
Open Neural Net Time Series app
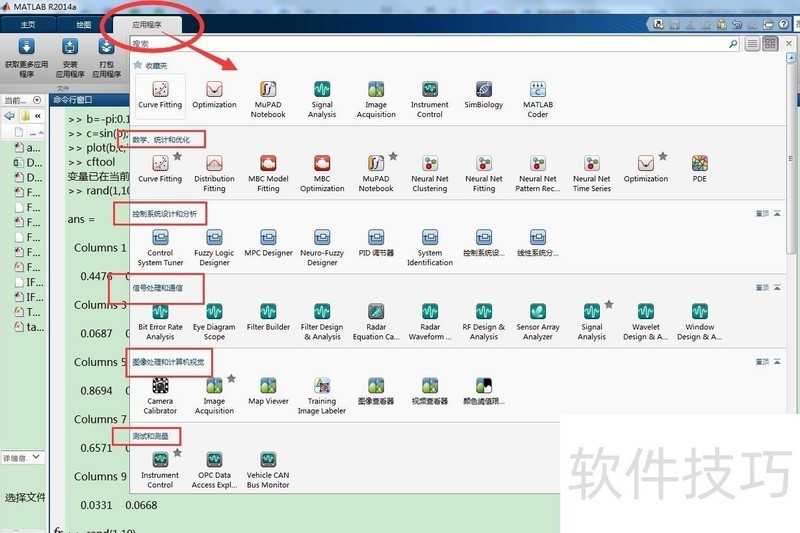[x=591, y=174]
